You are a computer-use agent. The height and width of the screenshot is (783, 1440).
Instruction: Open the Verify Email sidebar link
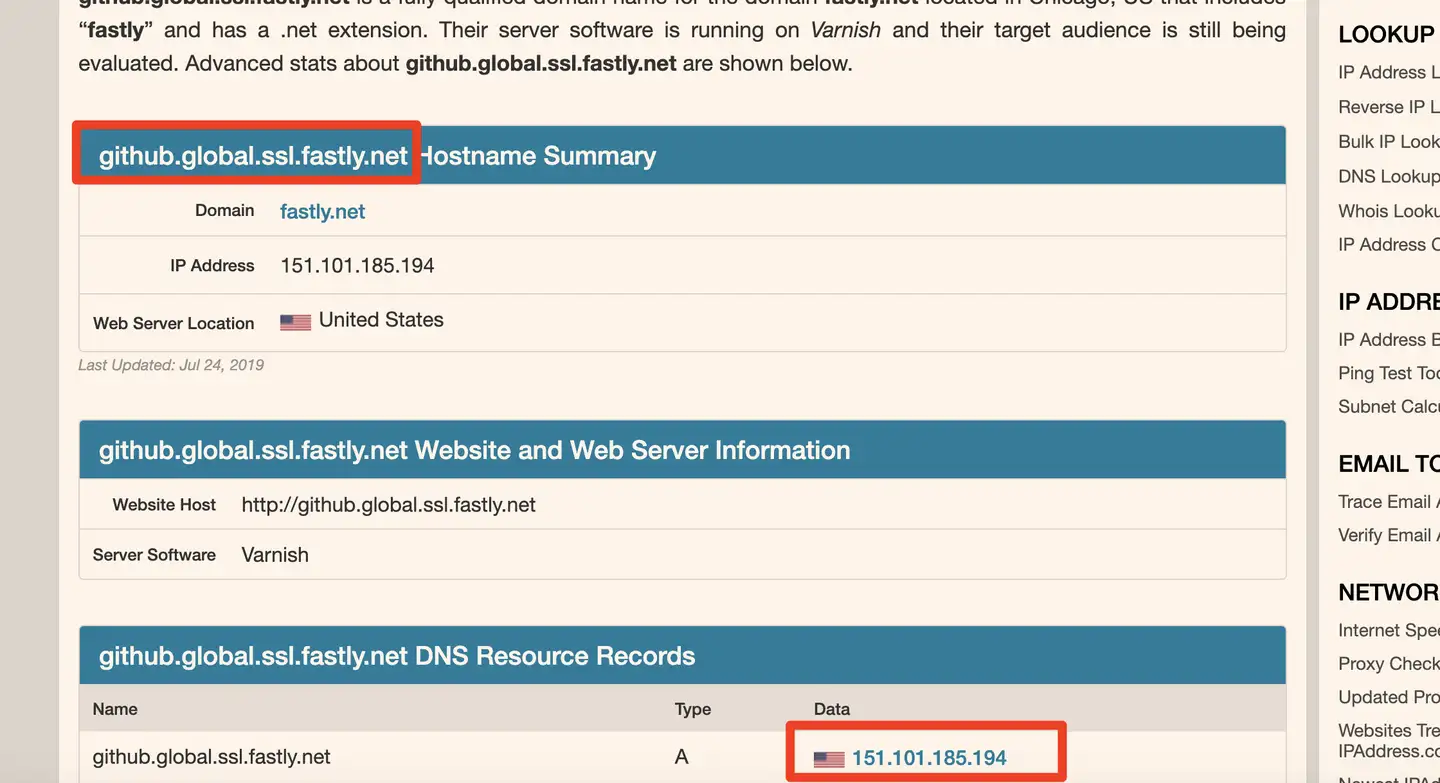click(1388, 535)
